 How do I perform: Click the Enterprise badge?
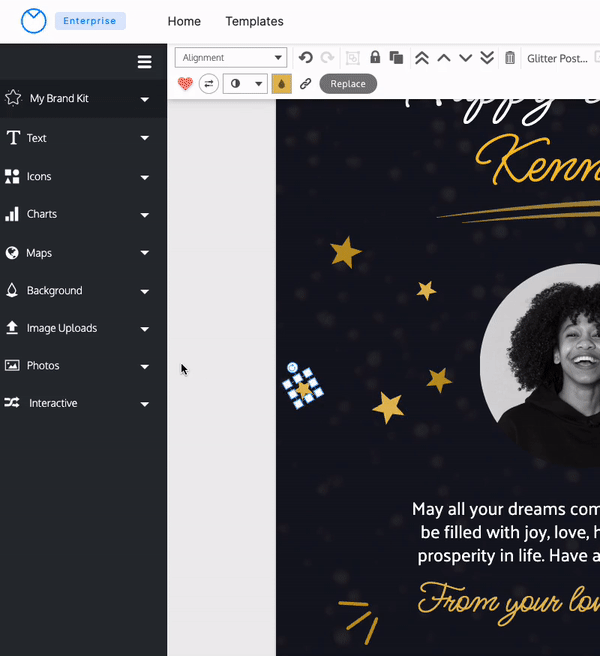90,21
